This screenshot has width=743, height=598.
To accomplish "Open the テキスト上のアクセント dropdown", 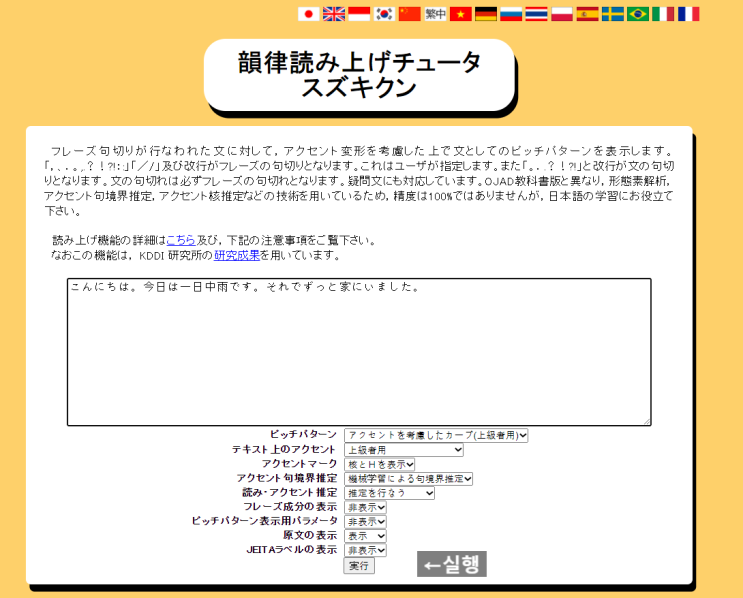I will [x=404, y=450].
